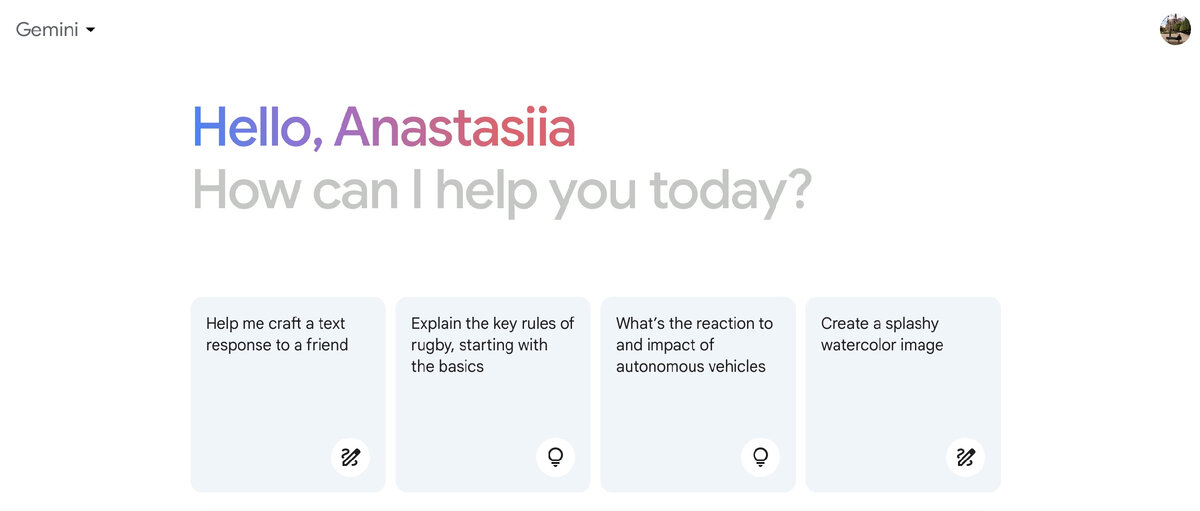
Task: Click "watercolor image" text on the last card
Action: tap(882, 345)
